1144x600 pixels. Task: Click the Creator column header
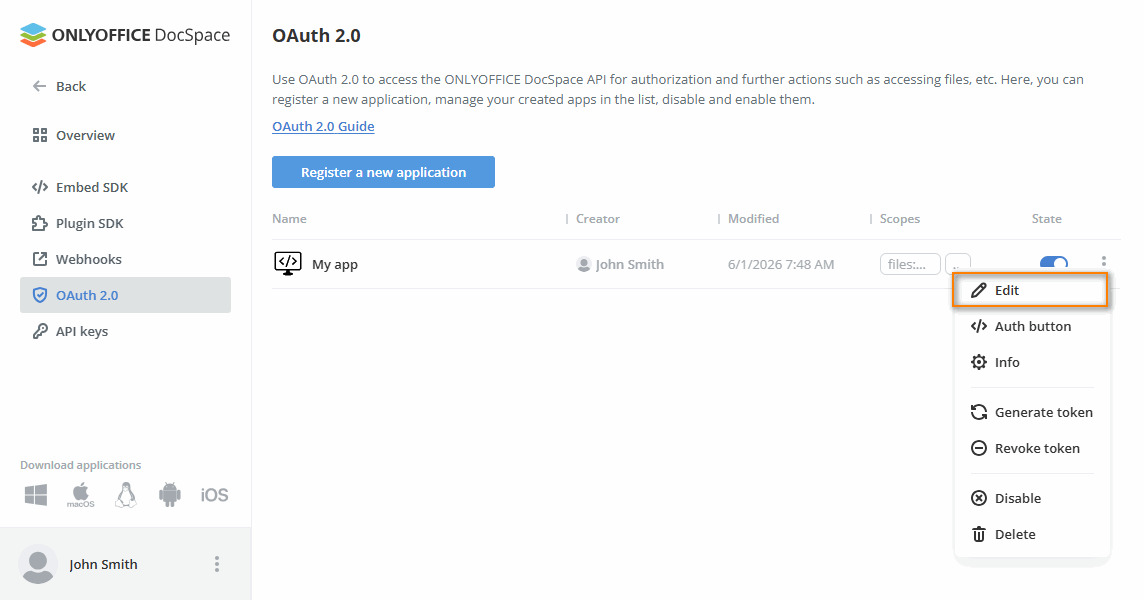pos(598,218)
